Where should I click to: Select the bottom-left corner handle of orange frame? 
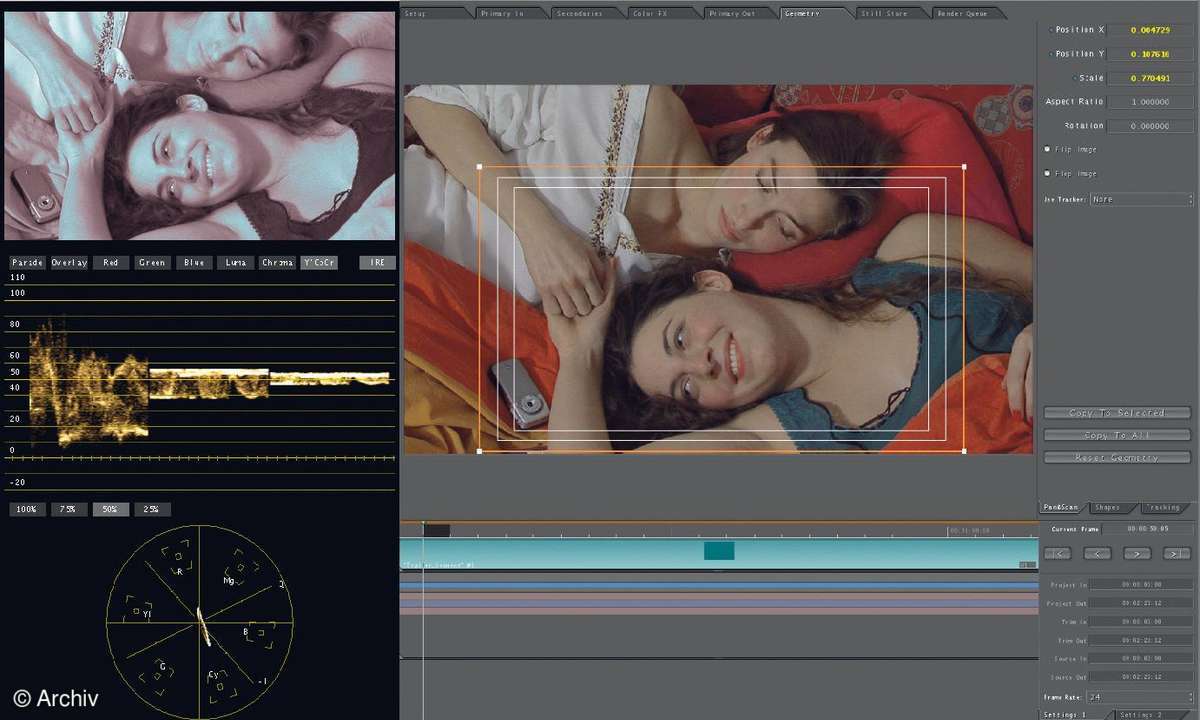[479, 451]
